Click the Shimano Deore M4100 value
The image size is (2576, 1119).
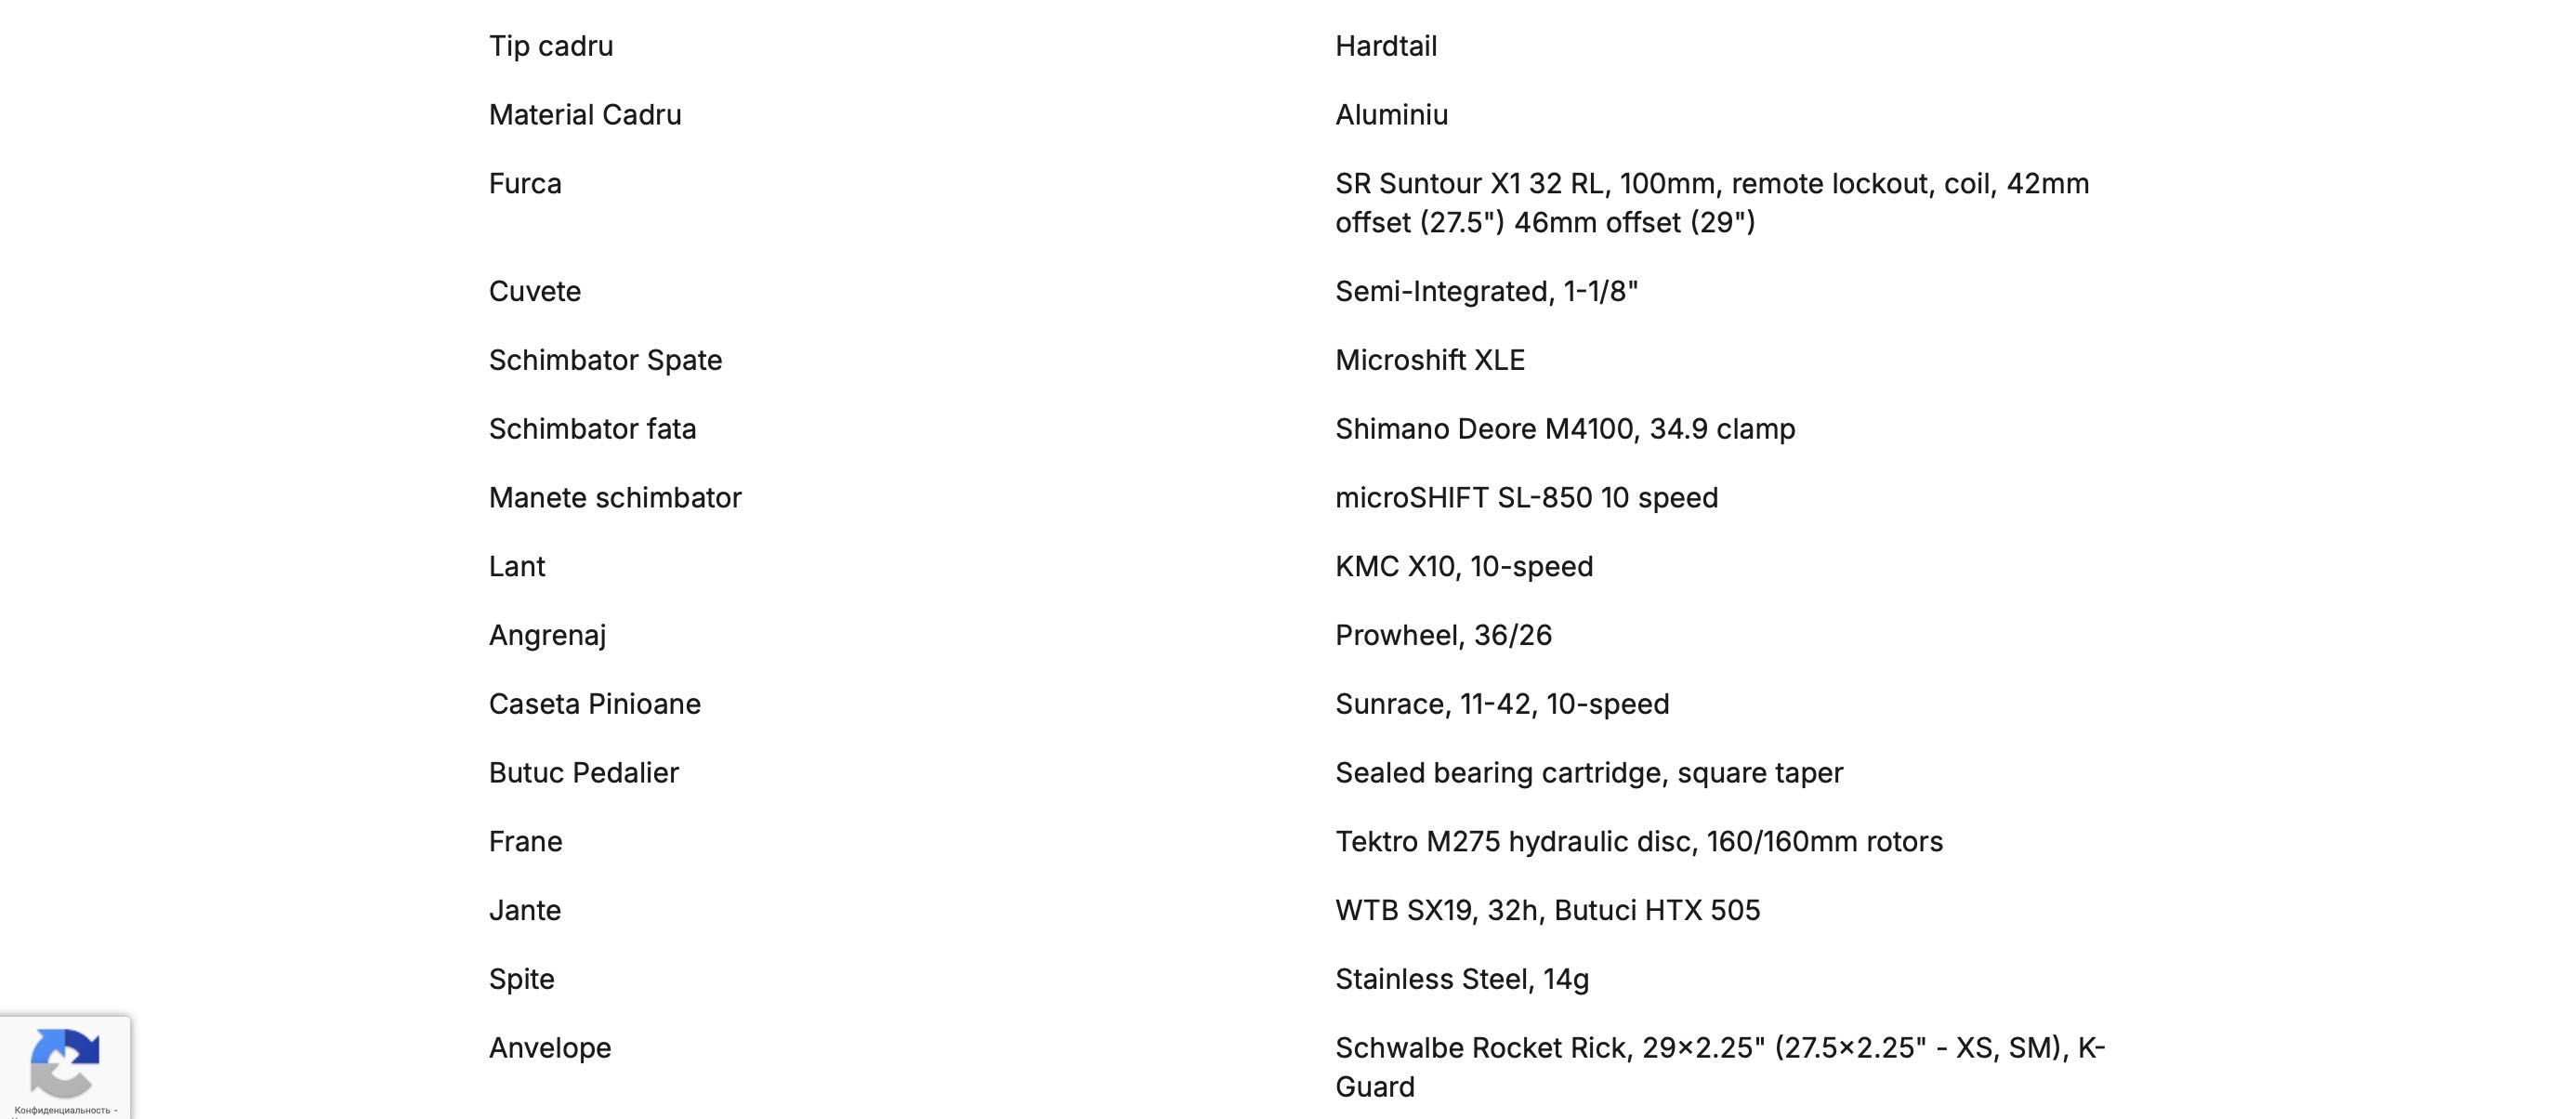coord(1565,429)
